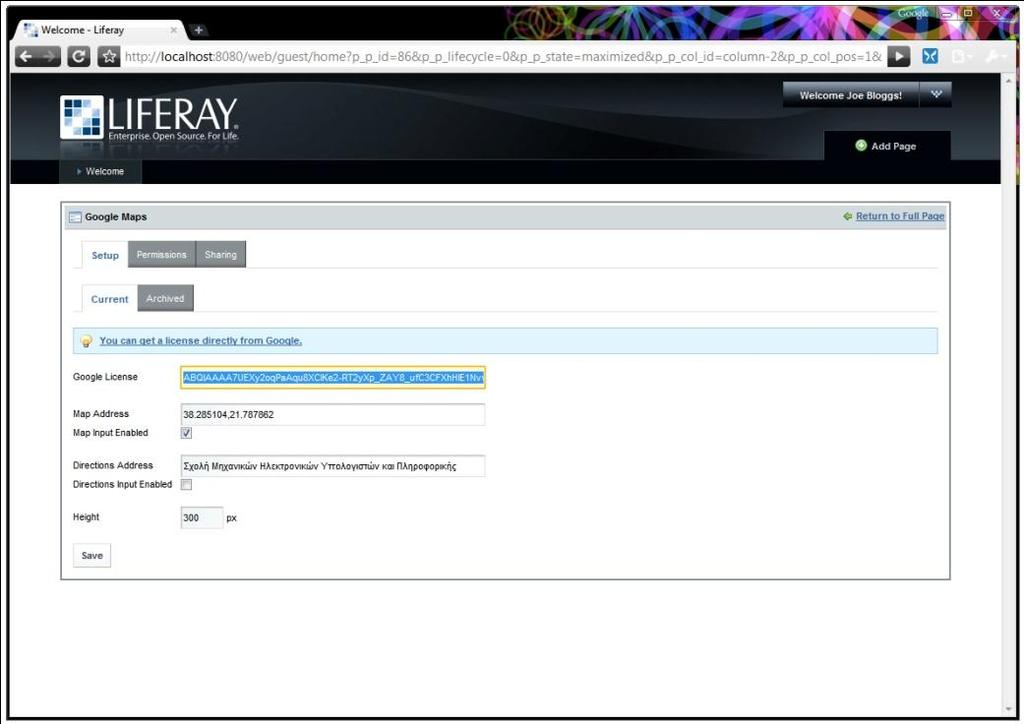Click the Go play arrow beside address bar
1024x724 pixels.
899,56
